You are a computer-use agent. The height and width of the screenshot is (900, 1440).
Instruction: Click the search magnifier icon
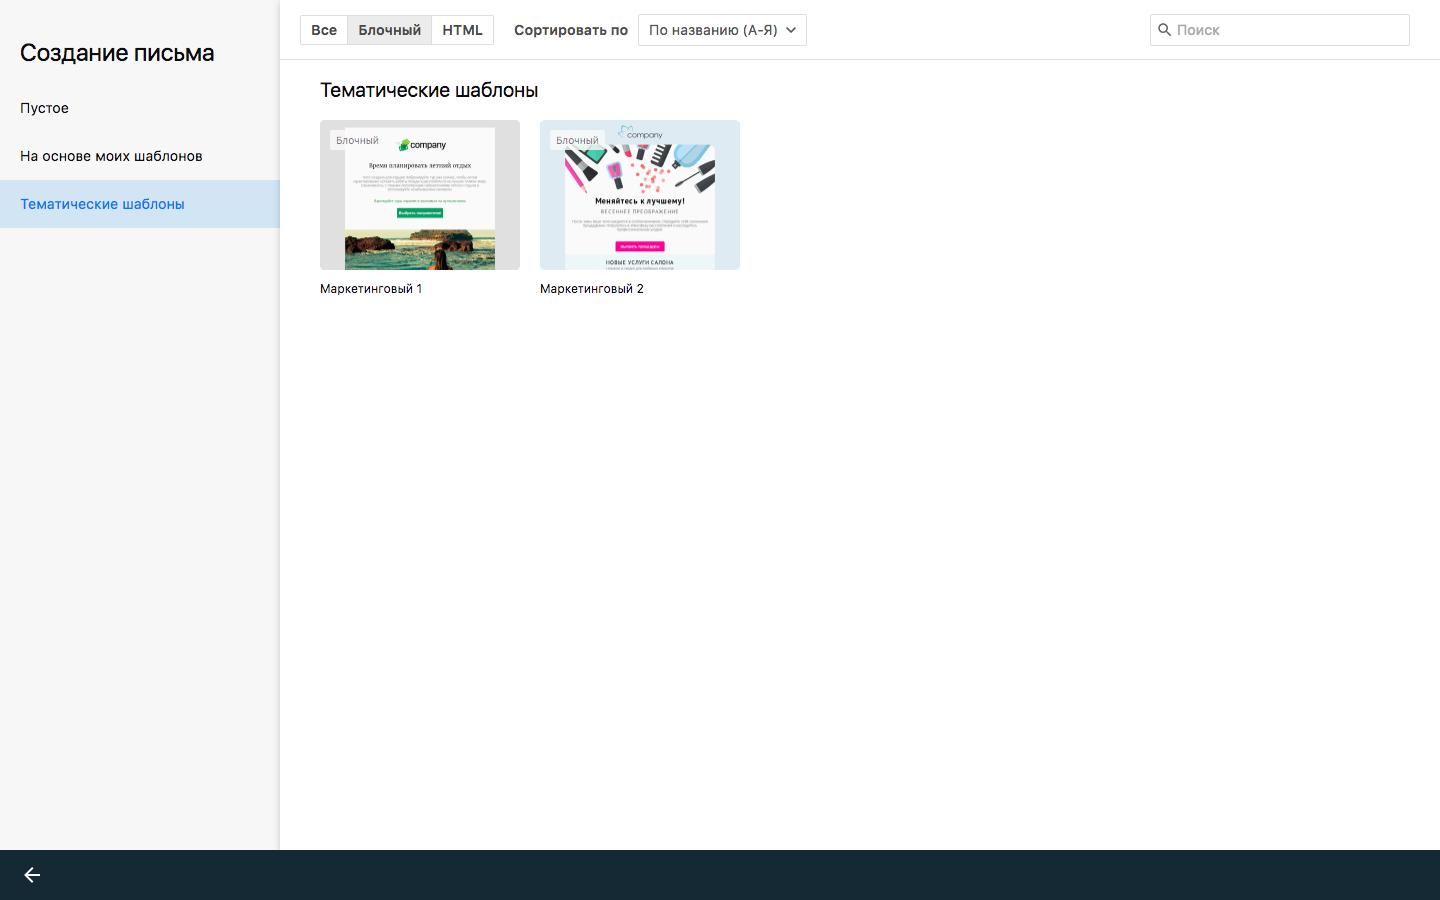pyautogui.click(x=1164, y=30)
